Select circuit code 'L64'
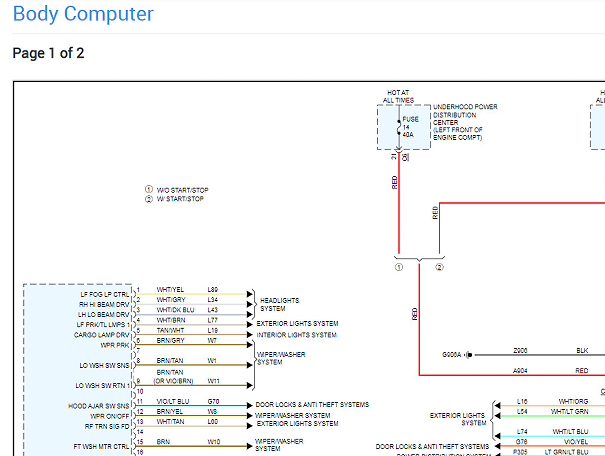 (522, 412)
